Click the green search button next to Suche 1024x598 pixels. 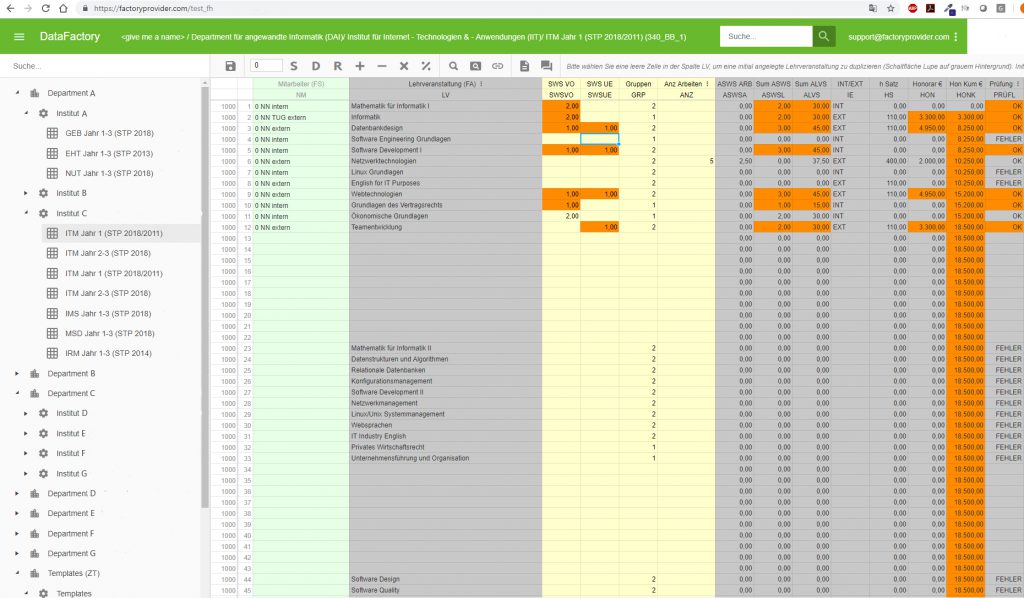(x=823, y=35)
